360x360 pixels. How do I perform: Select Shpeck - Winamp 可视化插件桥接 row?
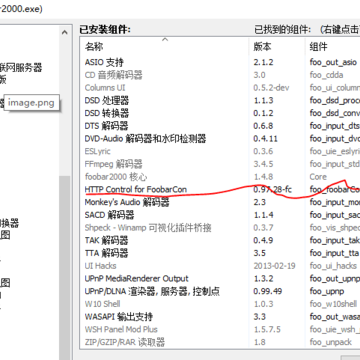tap(220, 228)
